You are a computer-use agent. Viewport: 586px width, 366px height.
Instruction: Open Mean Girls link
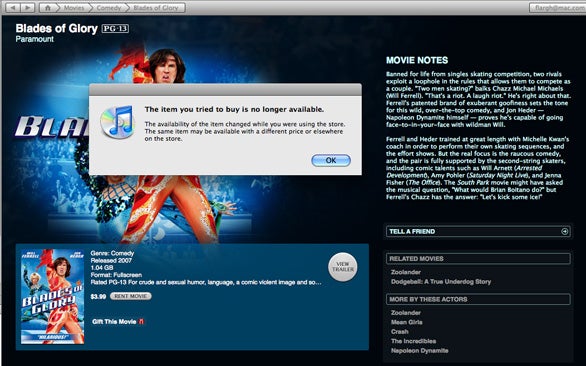click(407, 322)
